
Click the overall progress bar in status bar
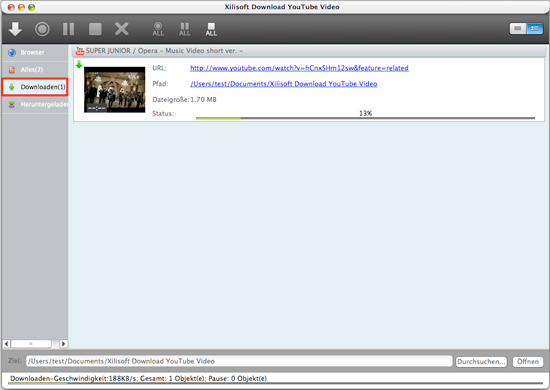[x=275, y=384]
